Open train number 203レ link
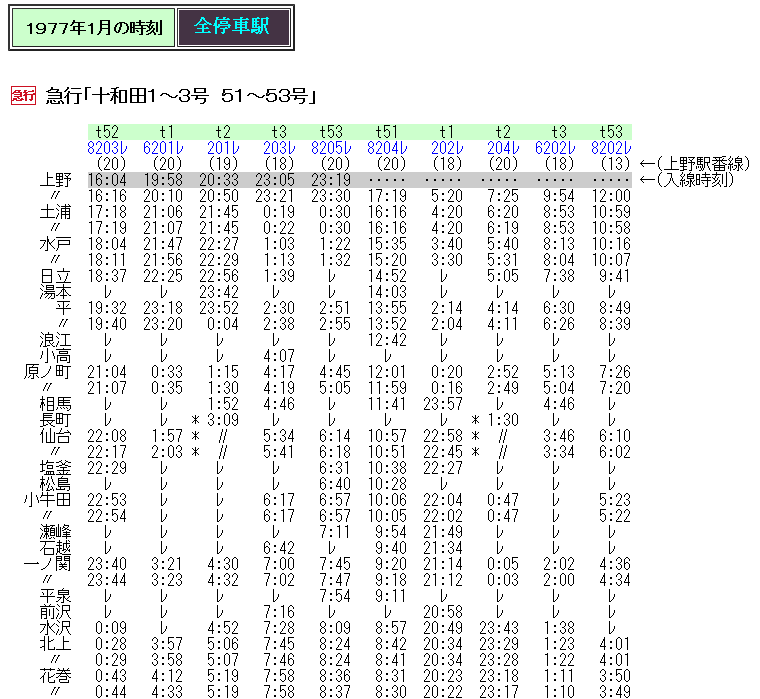The width and height of the screenshot is (760, 699). 279,148
